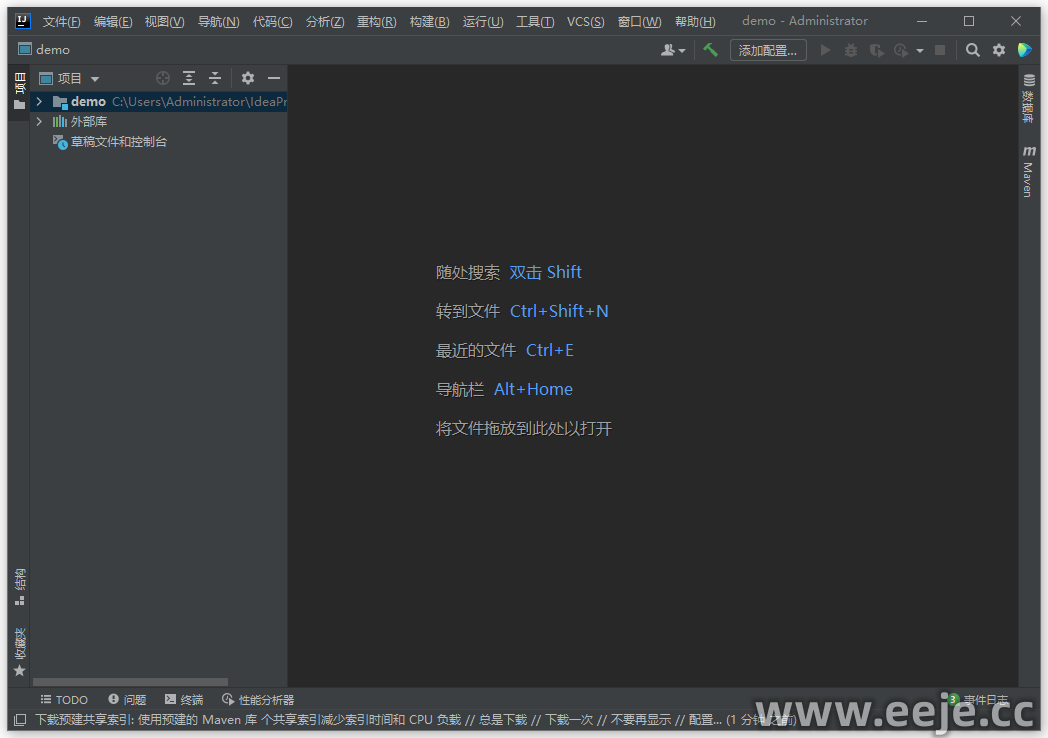Toggle the 数据库 side panel
The image size is (1048, 738).
coord(1028,100)
